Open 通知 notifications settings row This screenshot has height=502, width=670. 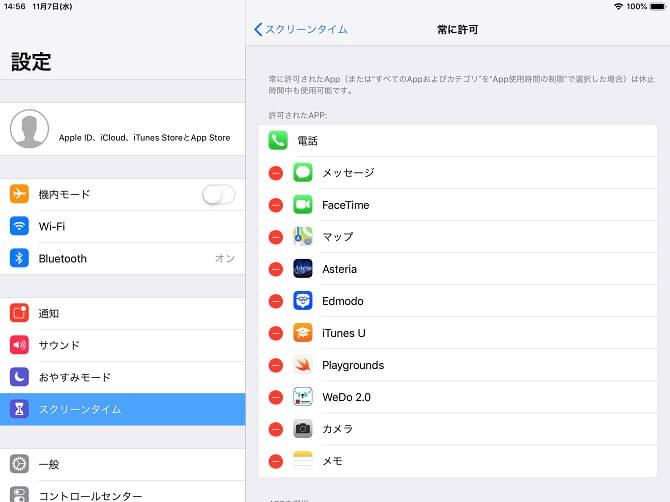[123, 314]
